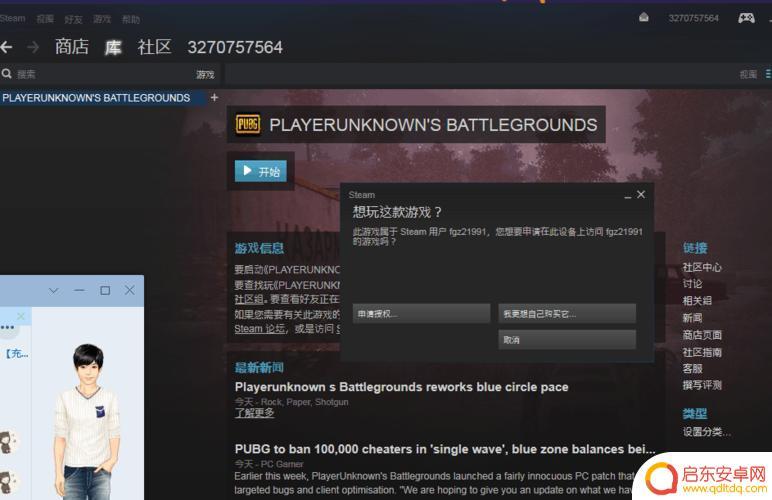Click the three dots in chat window
The image size is (772, 500).
7,327
